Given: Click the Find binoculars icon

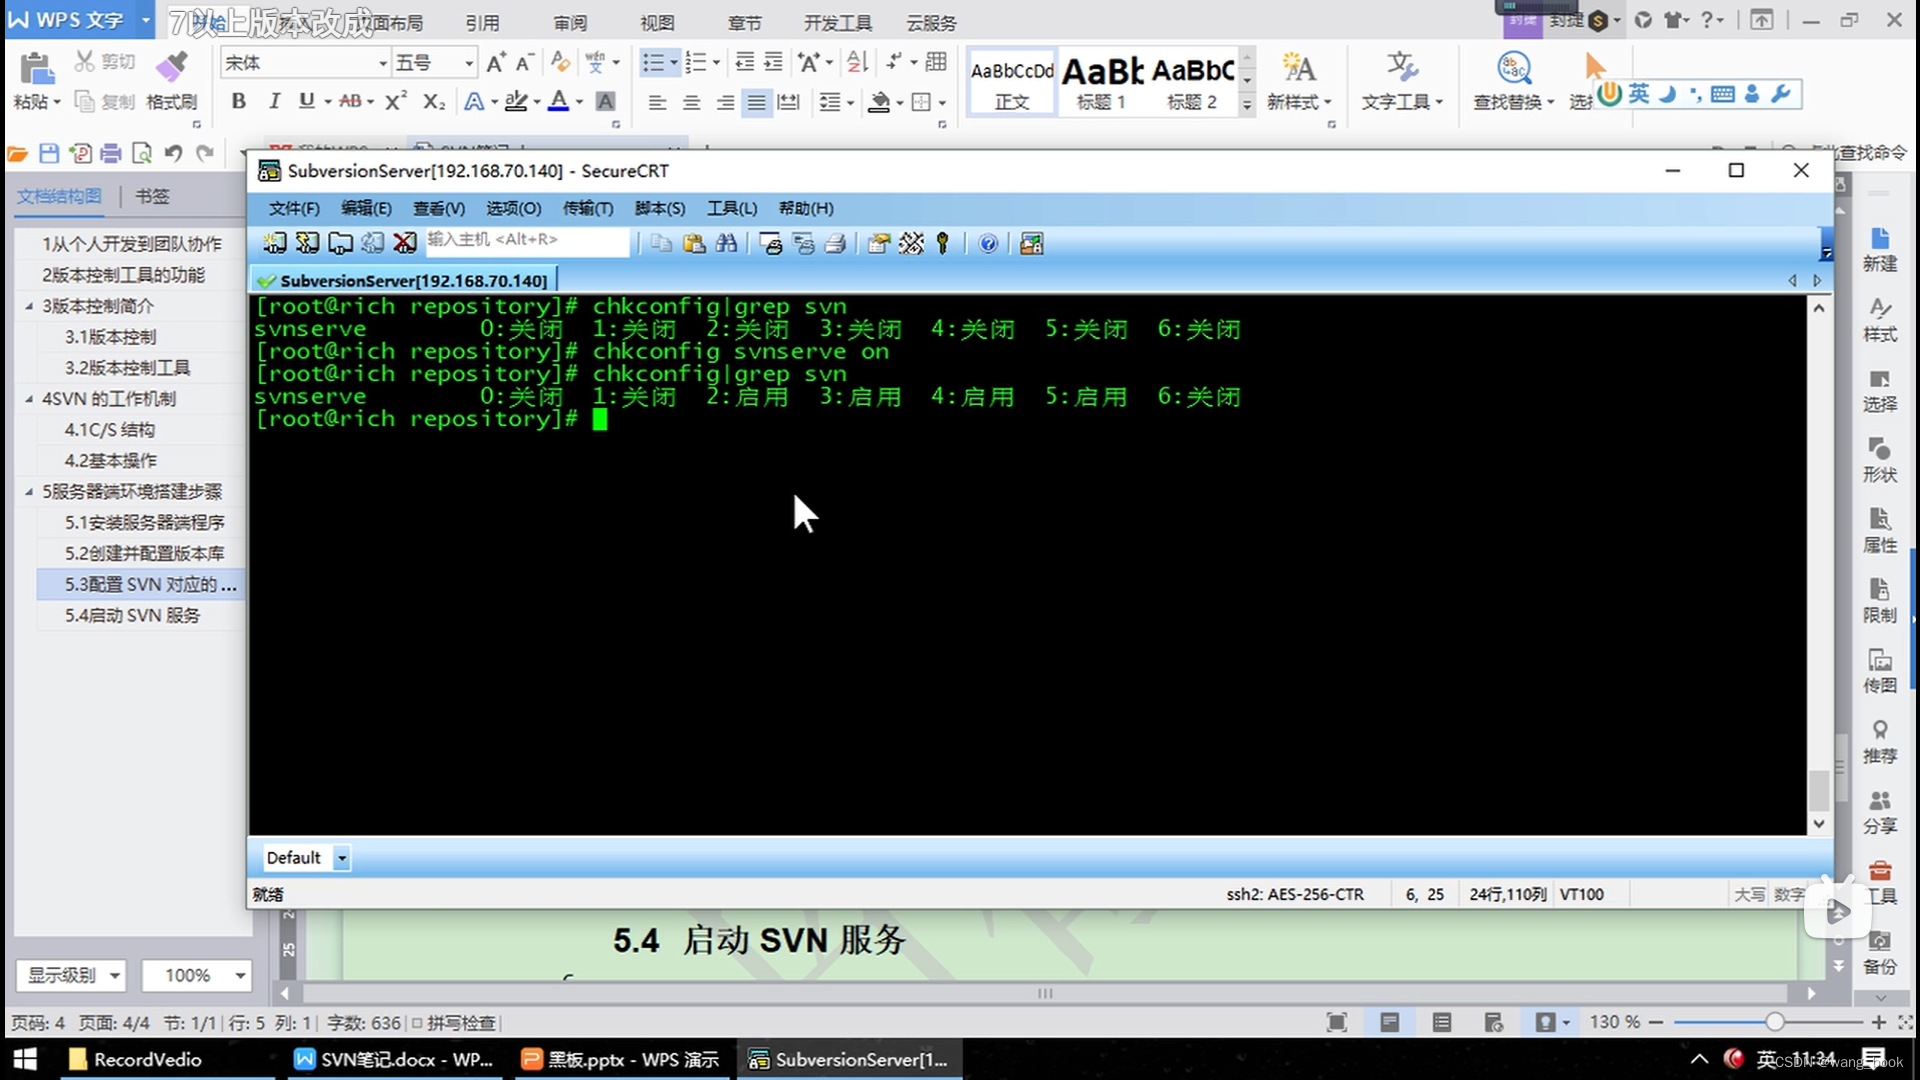Looking at the screenshot, I should coord(726,243).
